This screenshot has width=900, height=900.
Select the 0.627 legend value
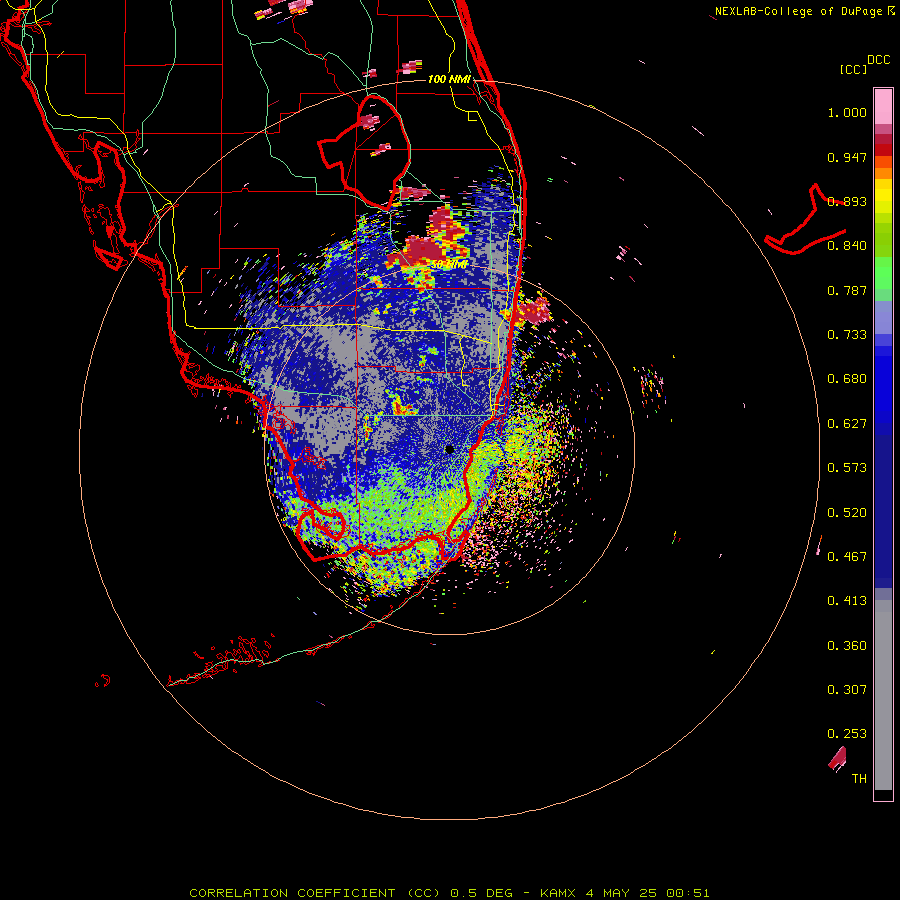coord(847,424)
